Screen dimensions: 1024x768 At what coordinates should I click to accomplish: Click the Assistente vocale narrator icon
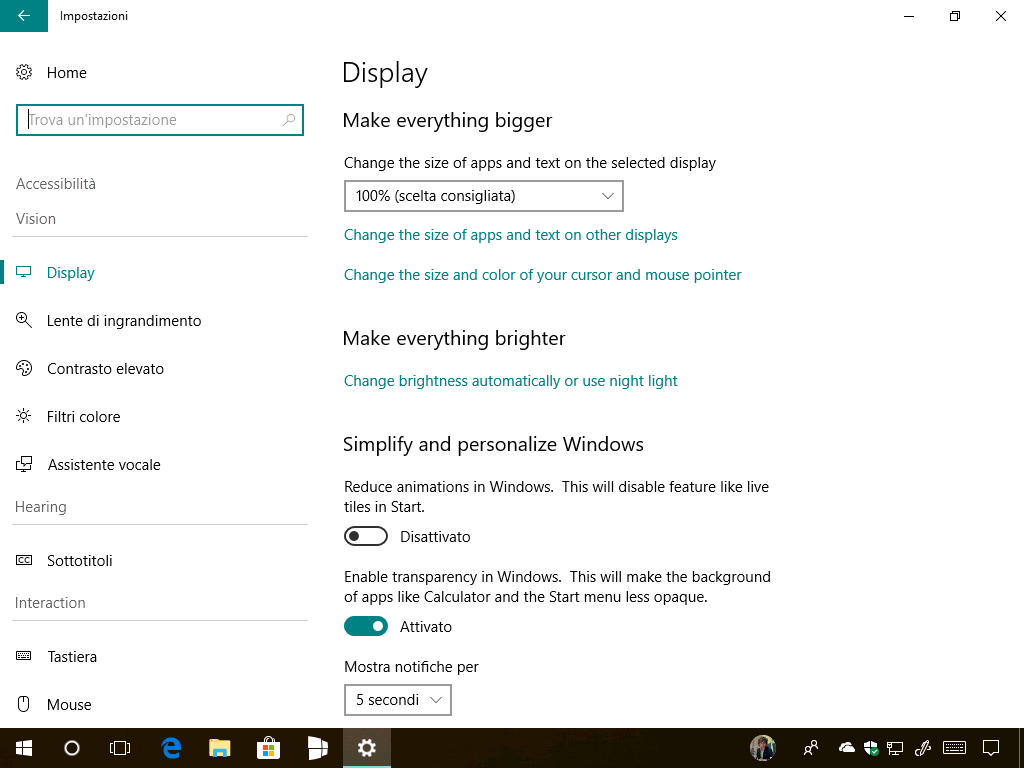24,464
